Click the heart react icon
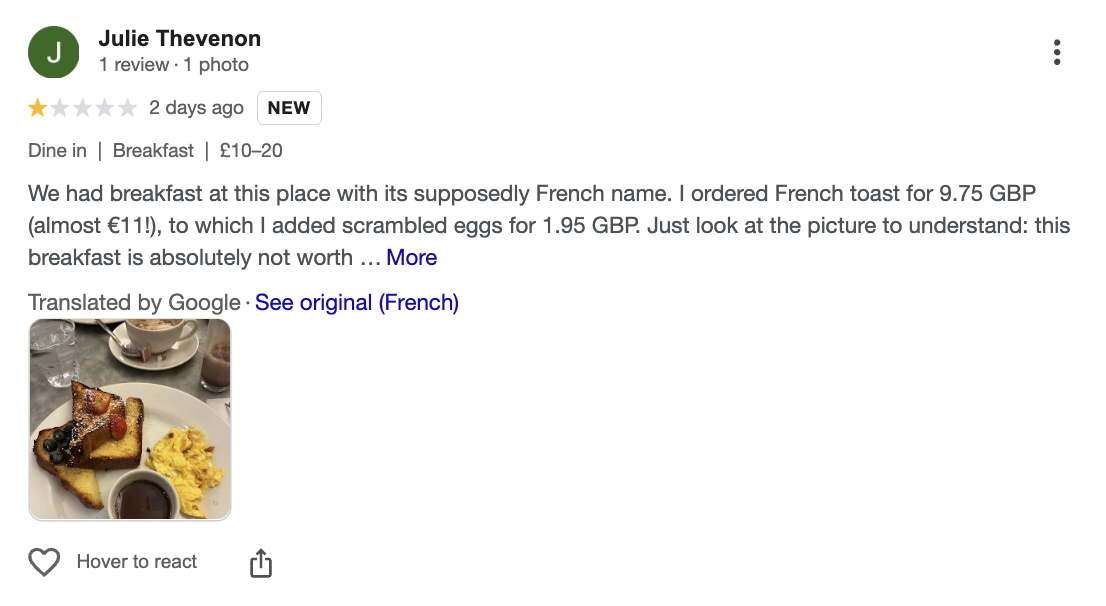This screenshot has width=1106, height=606. (44, 562)
